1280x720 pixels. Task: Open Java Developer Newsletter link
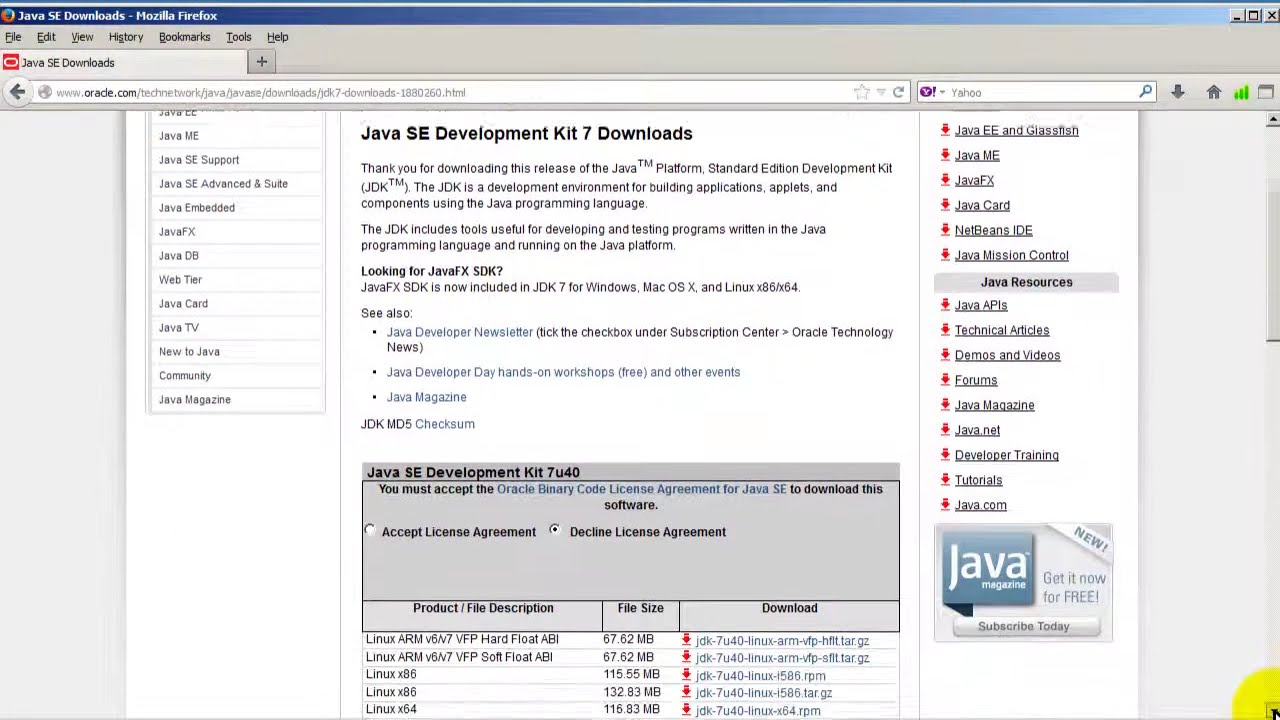460,332
